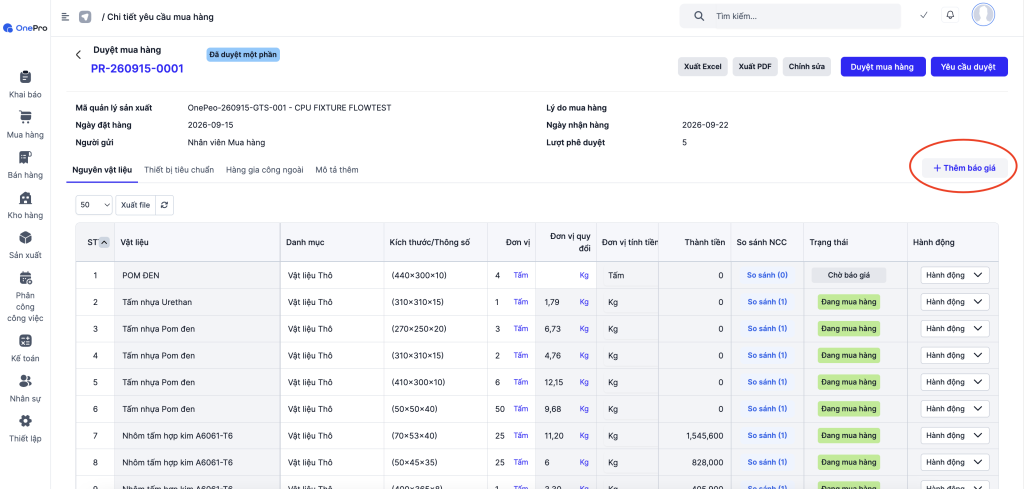Click OnePeo-260915-GTS-001 production code text
The height and width of the screenshot is (489, 1024).
tap(289, 108)
